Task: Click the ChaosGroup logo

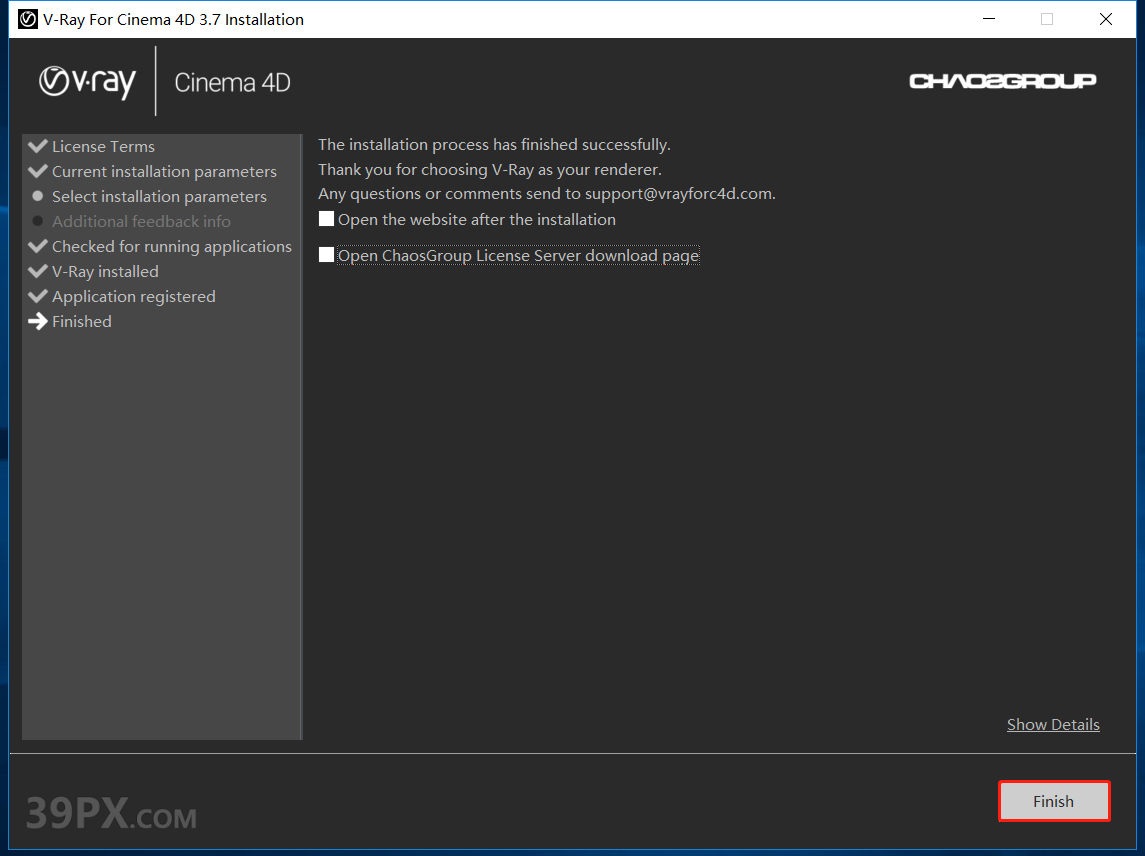Action: click(1003, 81)
